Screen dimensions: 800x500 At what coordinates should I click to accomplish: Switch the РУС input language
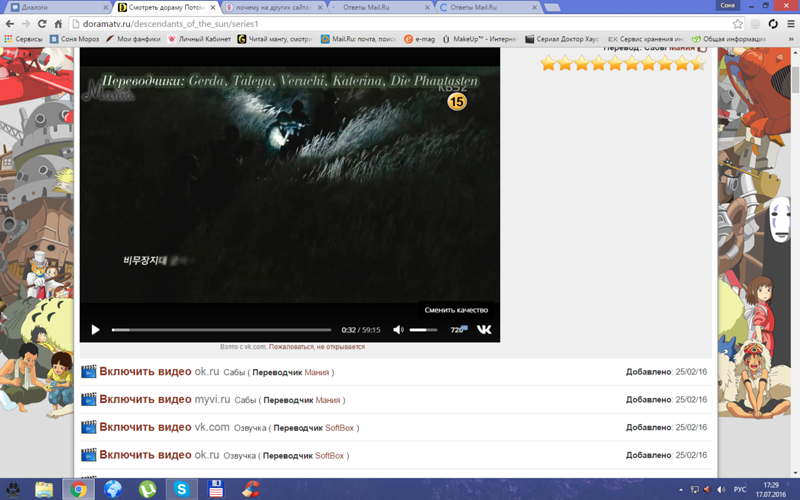pyautogui.click(x=740, y=490)
